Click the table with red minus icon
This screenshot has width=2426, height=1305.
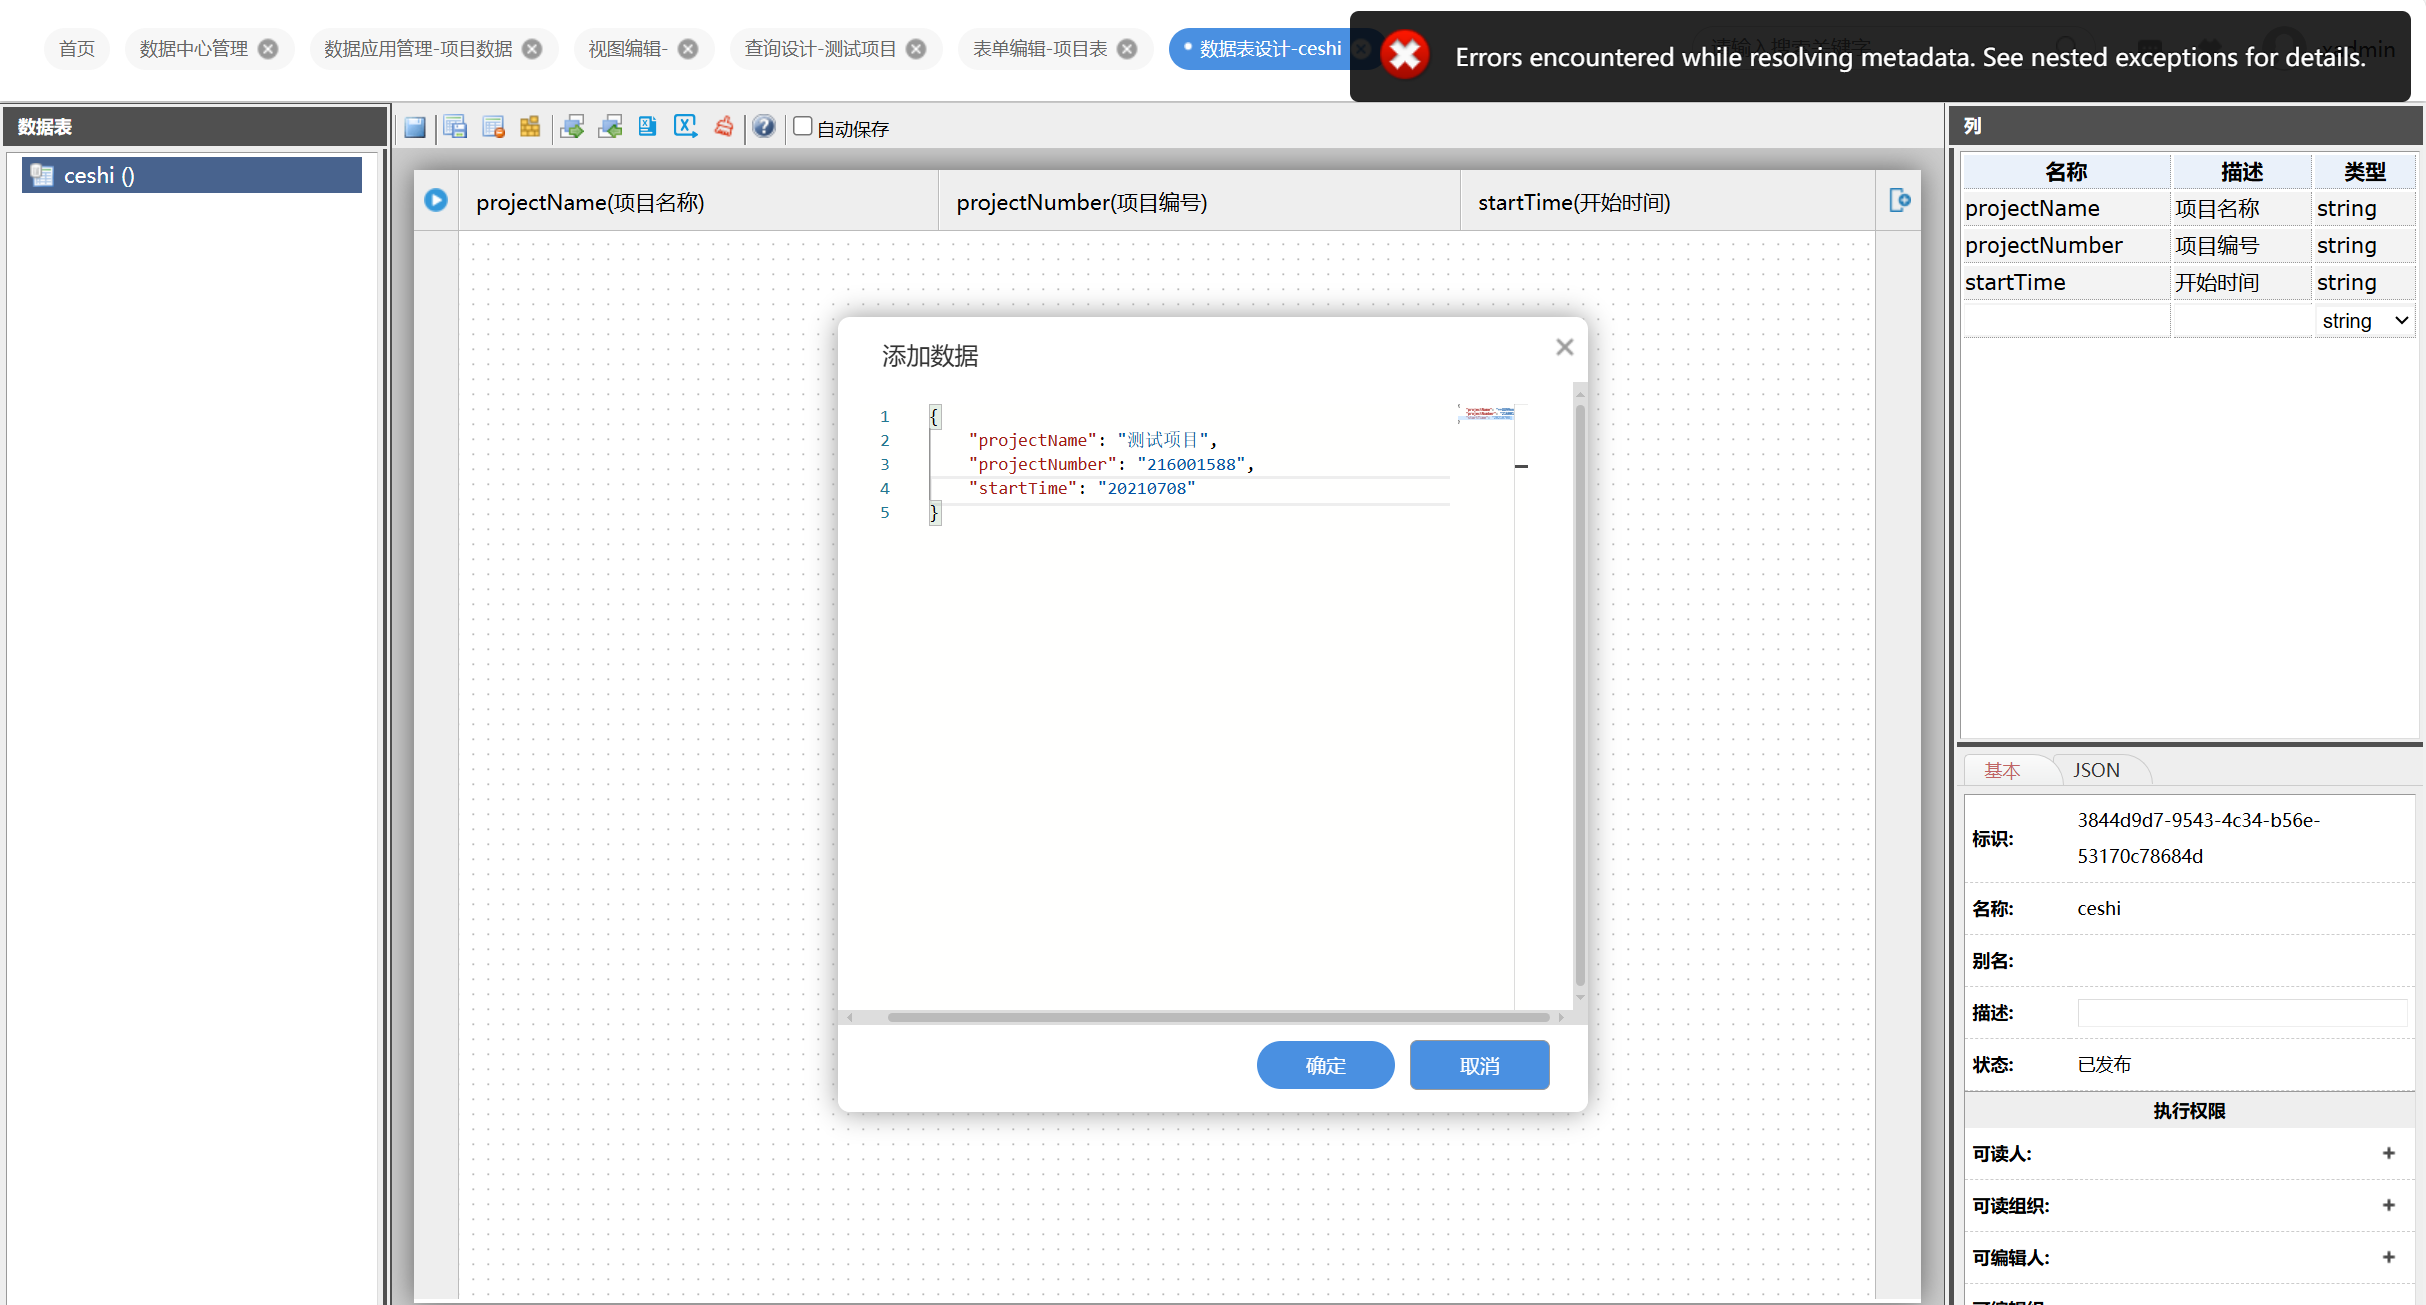pyautogui.click(x=493, y=127)
